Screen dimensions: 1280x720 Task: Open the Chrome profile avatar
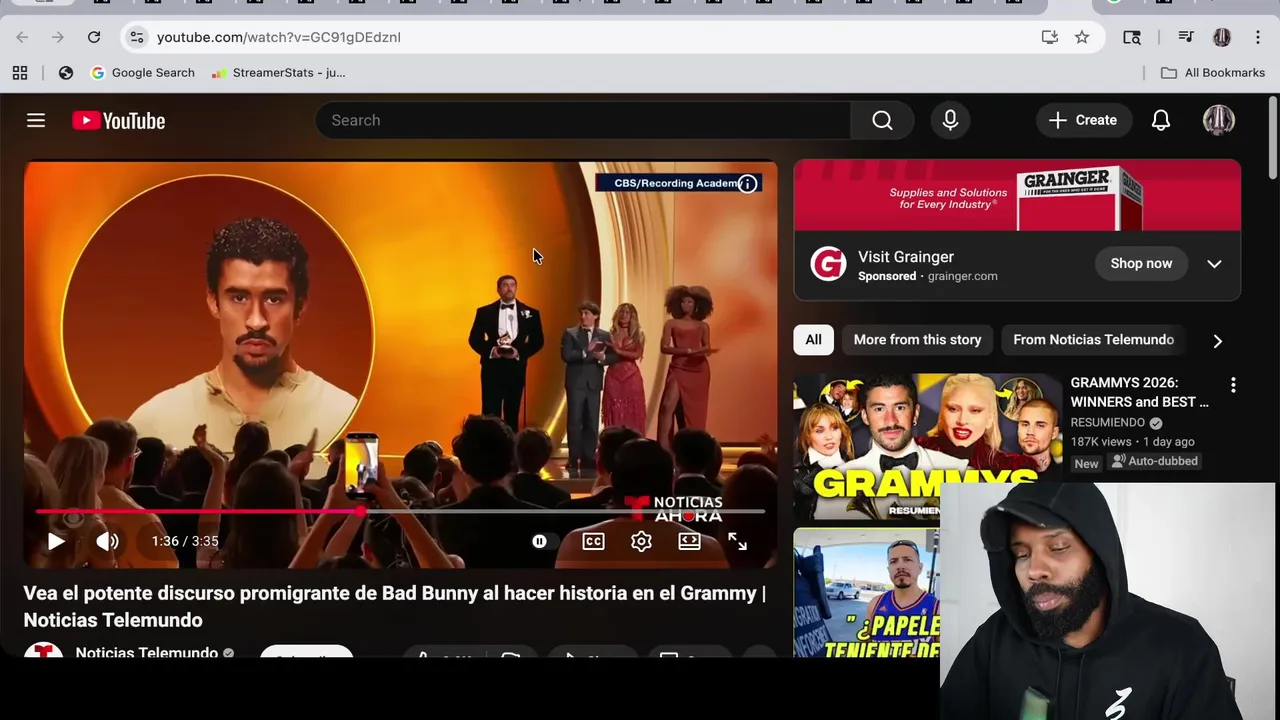click(1222, 37)
